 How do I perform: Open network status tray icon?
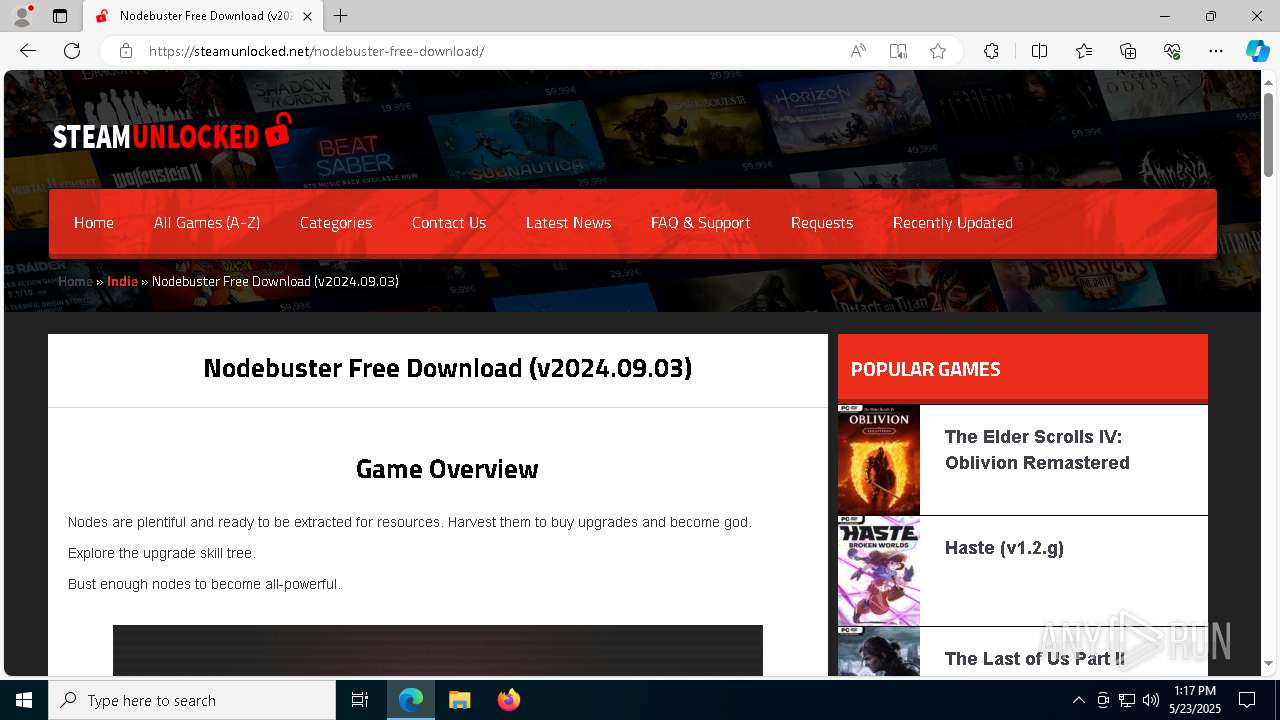1127,700
